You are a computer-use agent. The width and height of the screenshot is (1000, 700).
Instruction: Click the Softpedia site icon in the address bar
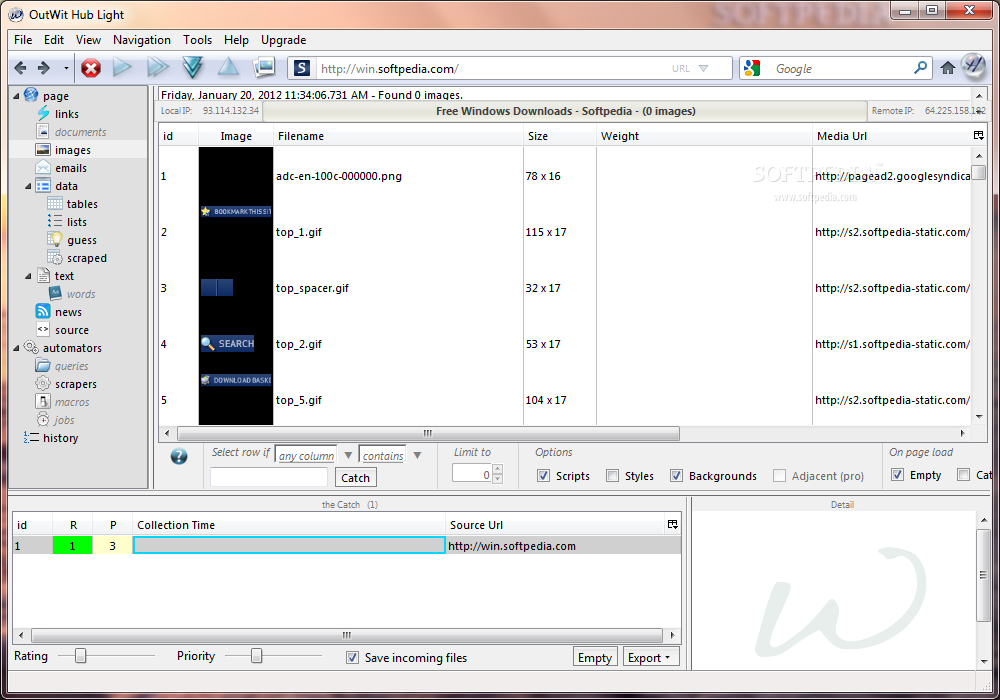point(302,68)
